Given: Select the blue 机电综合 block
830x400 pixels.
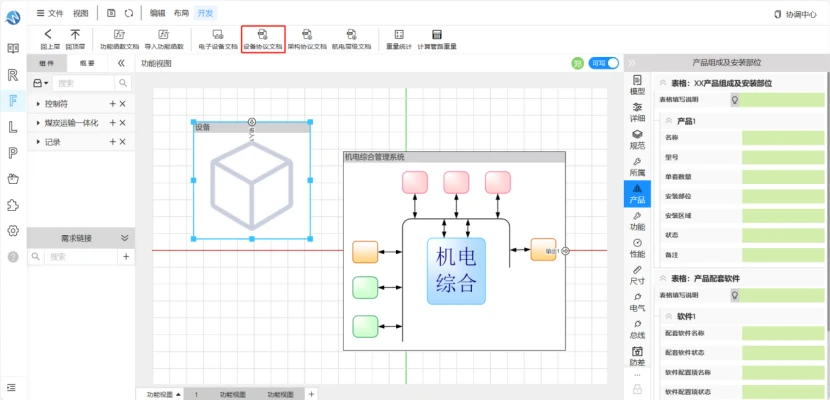Looking at the screenshot, I should coord(456,271).
